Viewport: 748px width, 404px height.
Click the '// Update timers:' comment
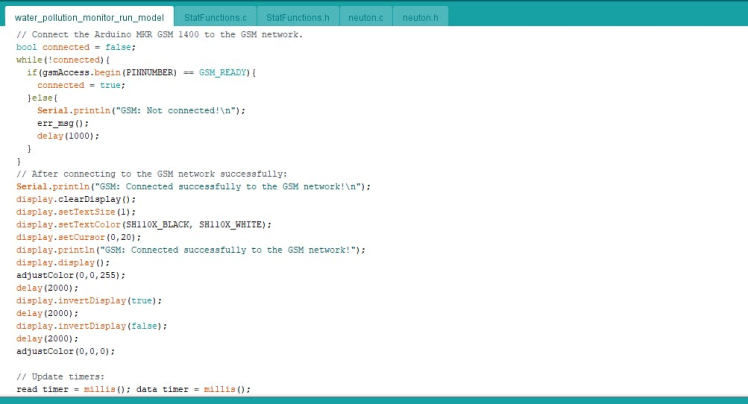pyautogui.click(x=60, y=377)
